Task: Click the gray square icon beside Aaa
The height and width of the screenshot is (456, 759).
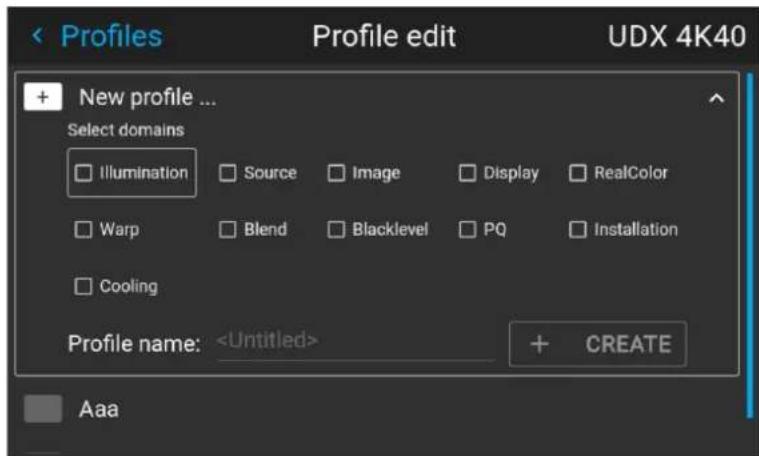Action: [x=43, y=409]
